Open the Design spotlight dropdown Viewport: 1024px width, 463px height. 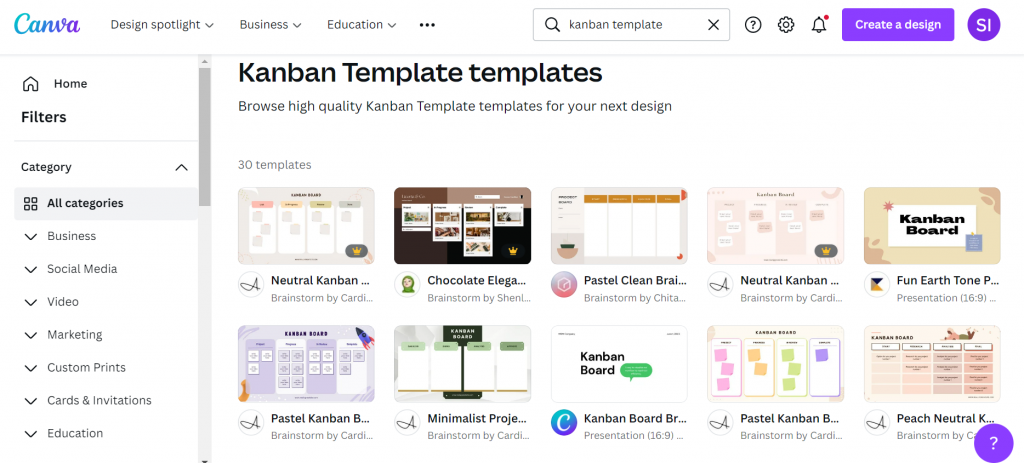(162, 25)
